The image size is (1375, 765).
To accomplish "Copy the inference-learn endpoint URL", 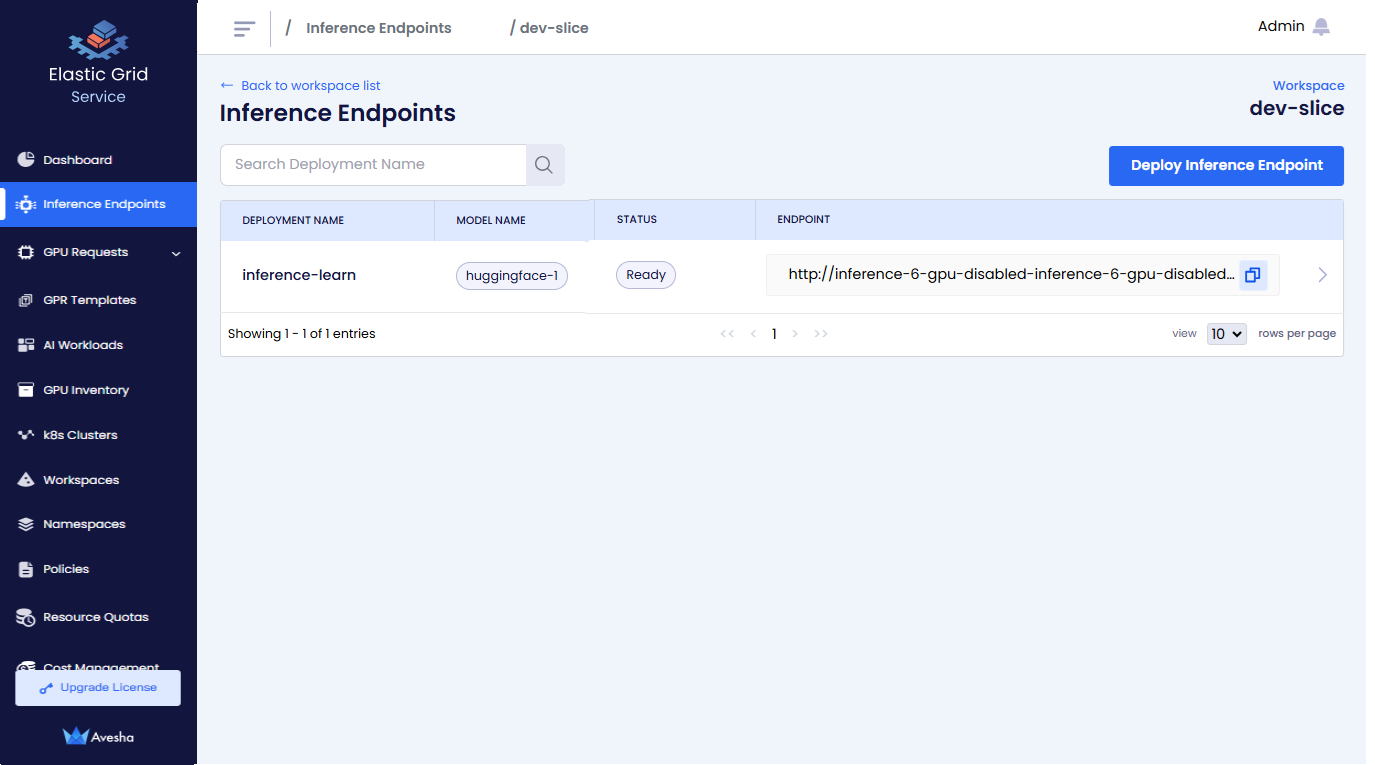I will pyautogui.click(x=1253, y=274).
